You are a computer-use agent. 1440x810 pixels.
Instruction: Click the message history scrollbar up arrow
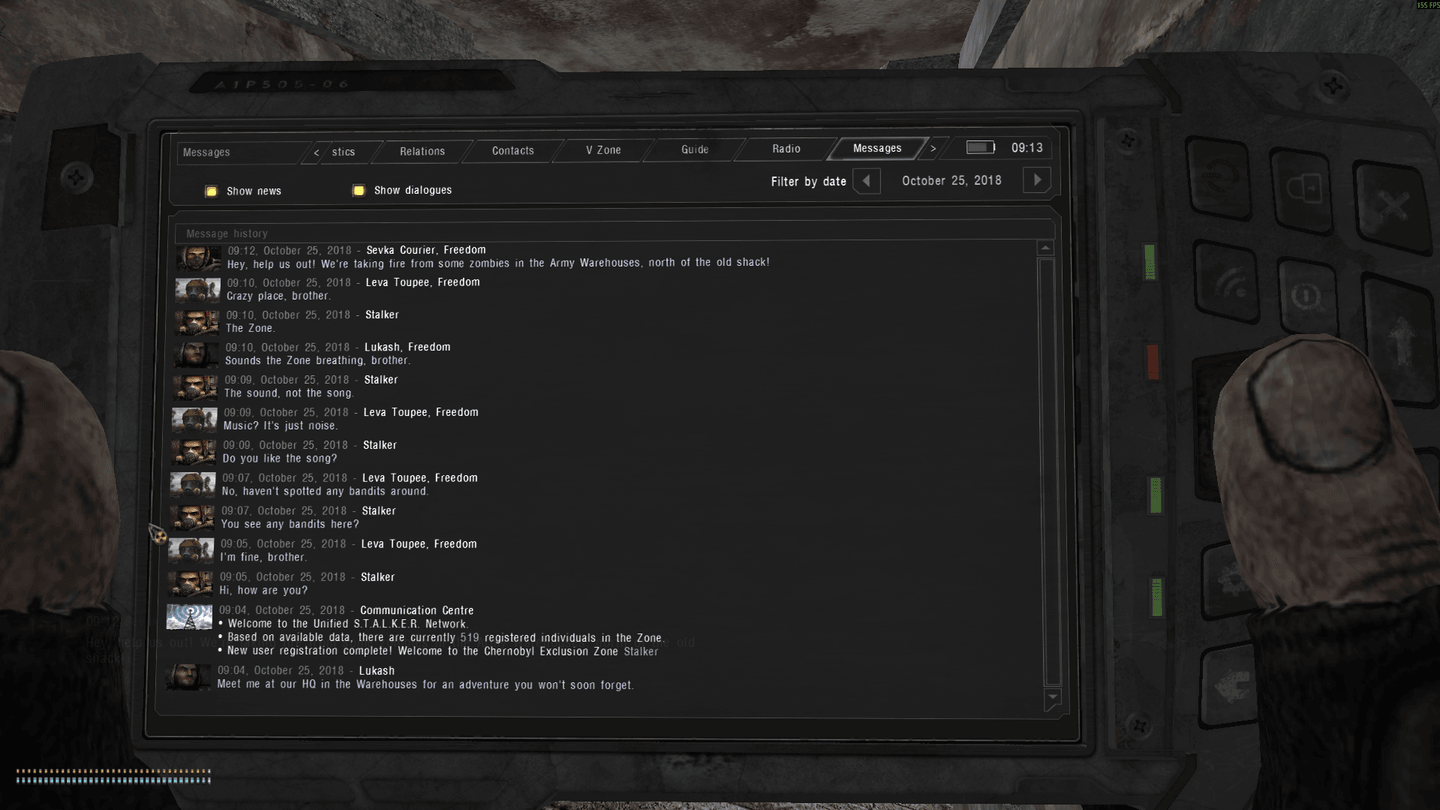pyautogui.click(x=1045, y=247)
